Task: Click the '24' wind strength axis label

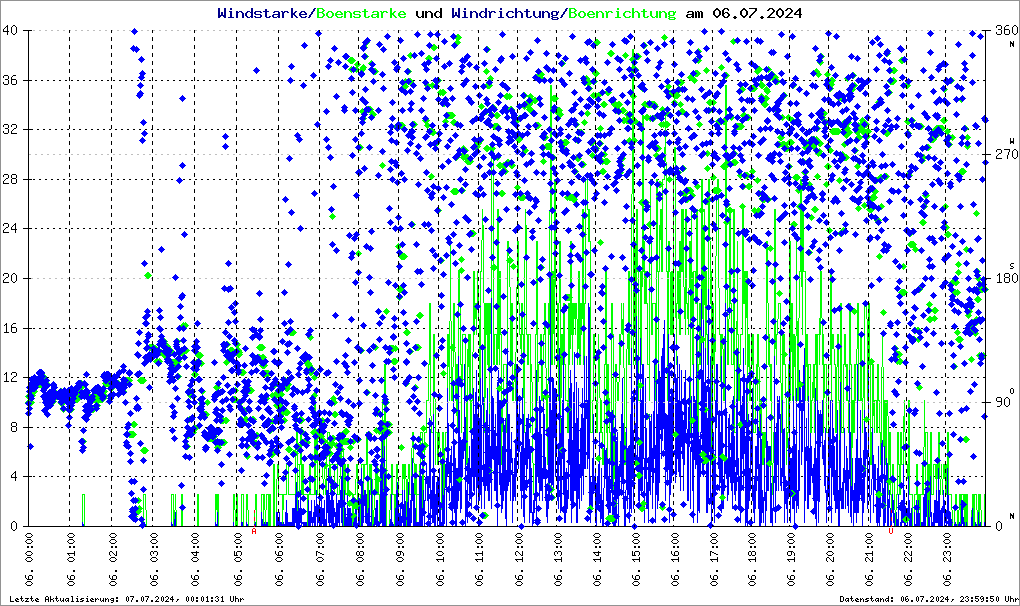Action: (x=10, y=228)
